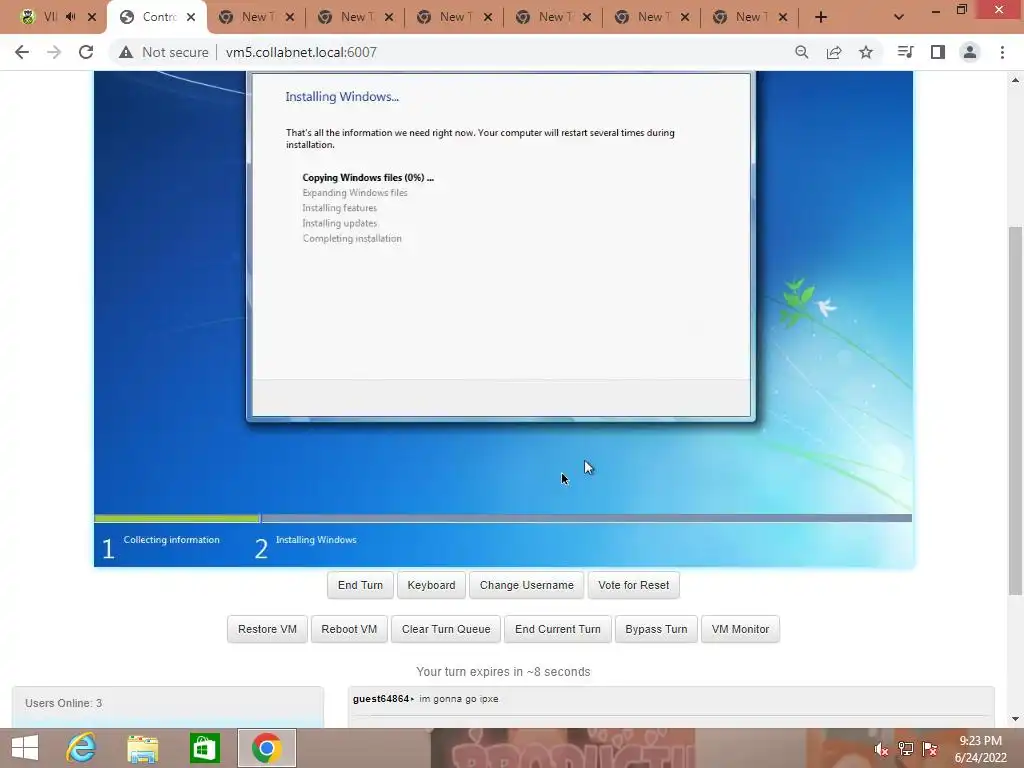
Task: Open VM Monitor
Action: point(741,629)
